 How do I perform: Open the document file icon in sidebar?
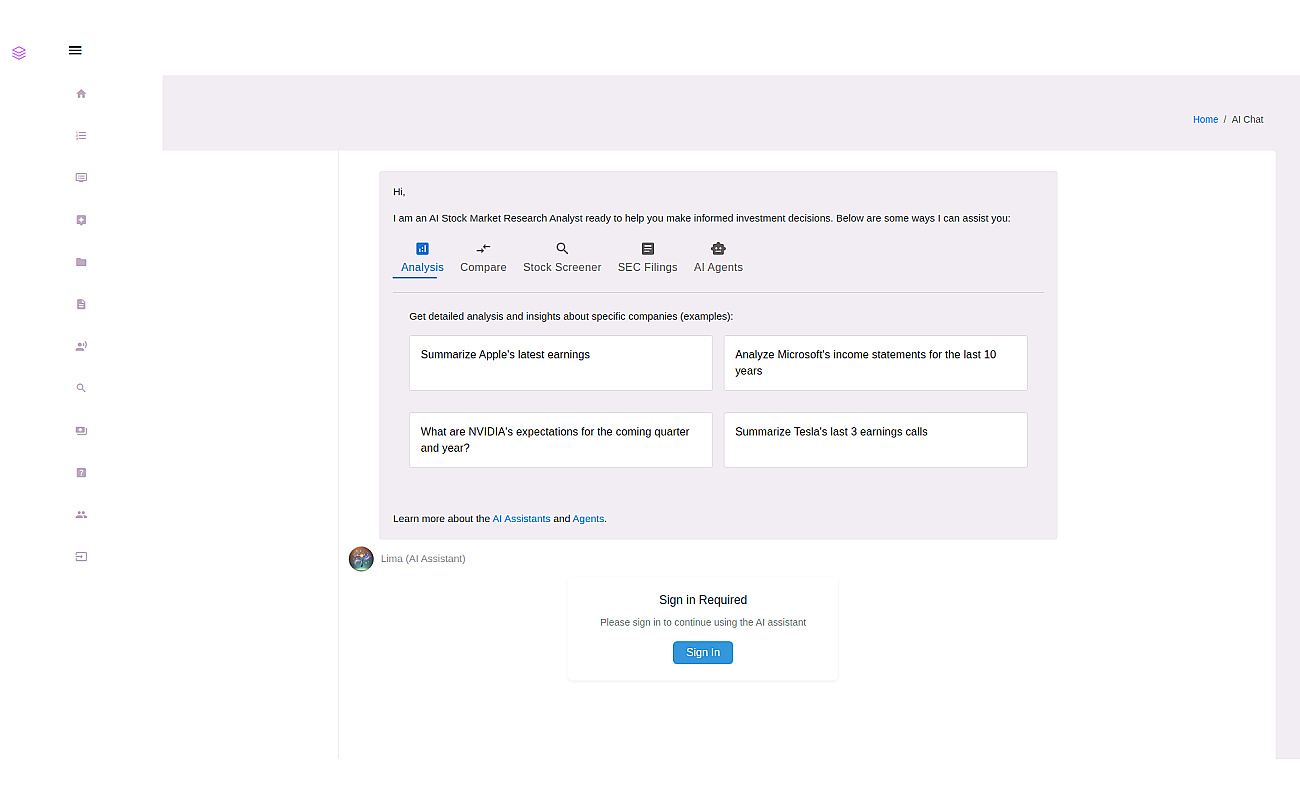tap(81, 304)
